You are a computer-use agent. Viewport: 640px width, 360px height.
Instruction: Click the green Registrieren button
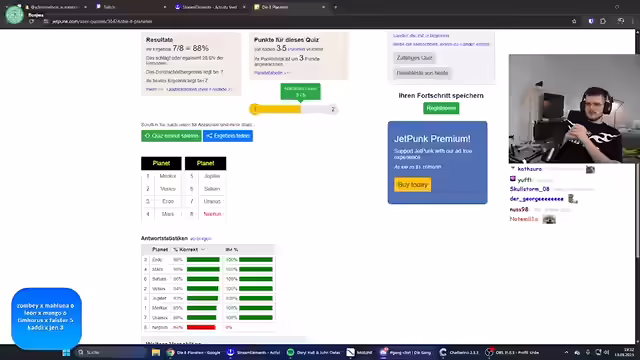coord(441,108)
